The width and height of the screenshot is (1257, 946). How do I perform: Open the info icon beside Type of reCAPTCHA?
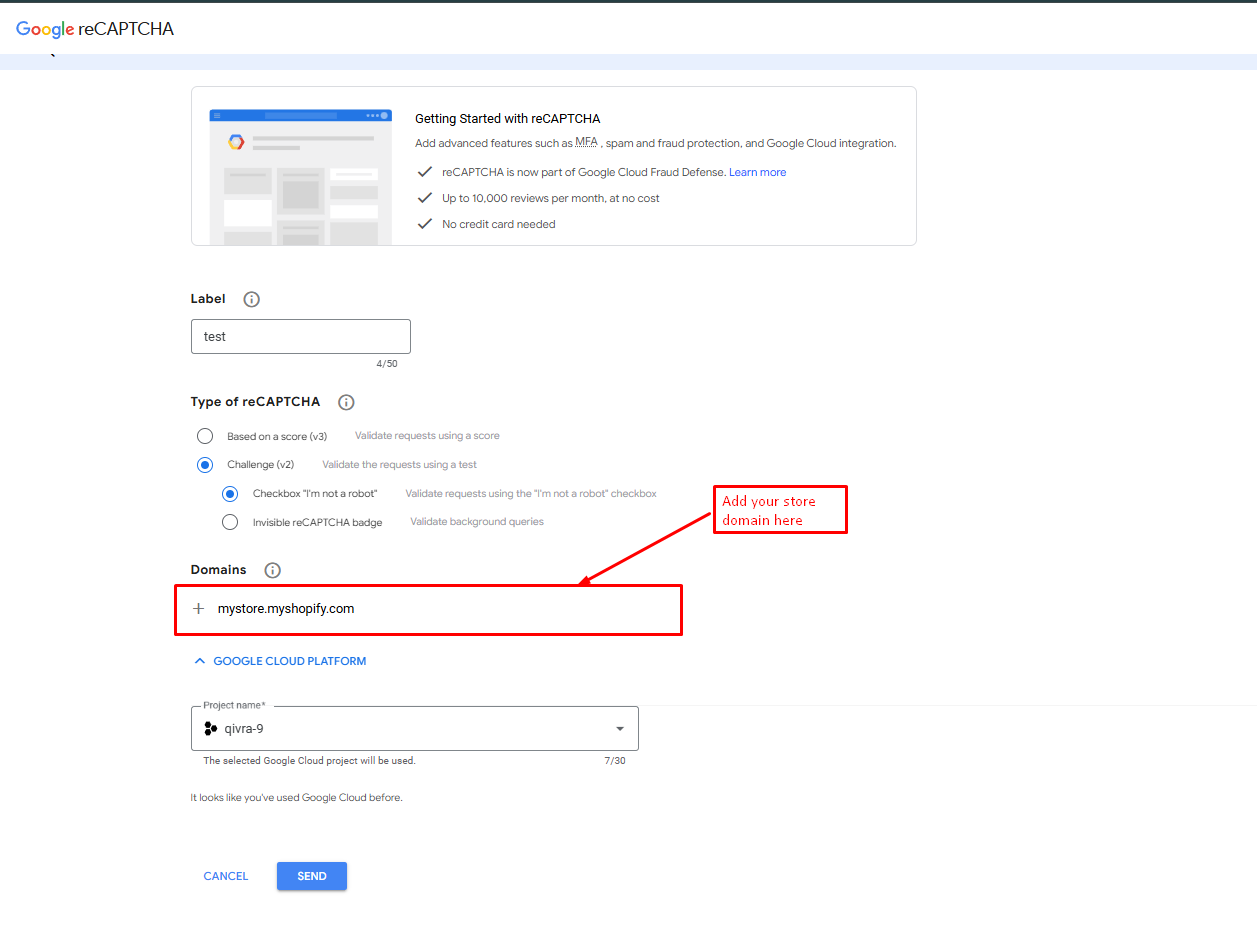point(346,402)
